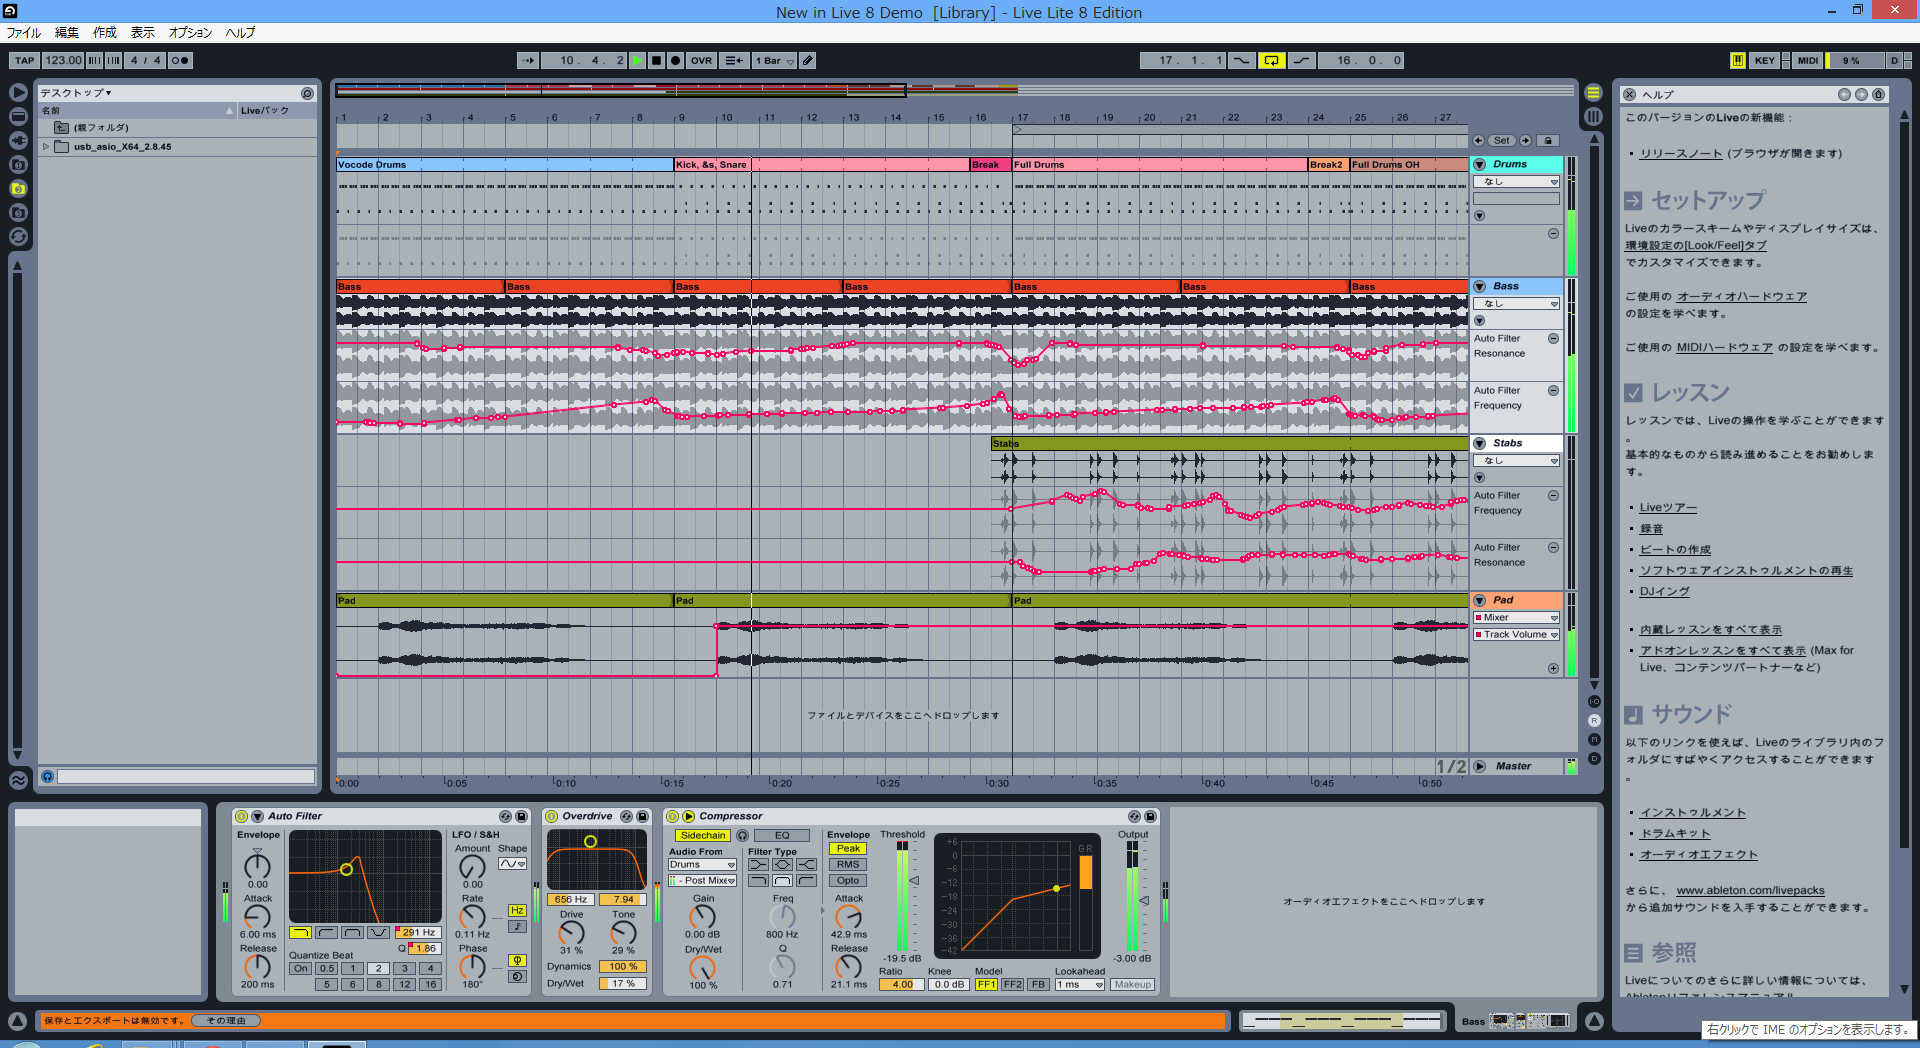
Task: Open the quantization 1 Bar dropdown
Action: point(775,61)
